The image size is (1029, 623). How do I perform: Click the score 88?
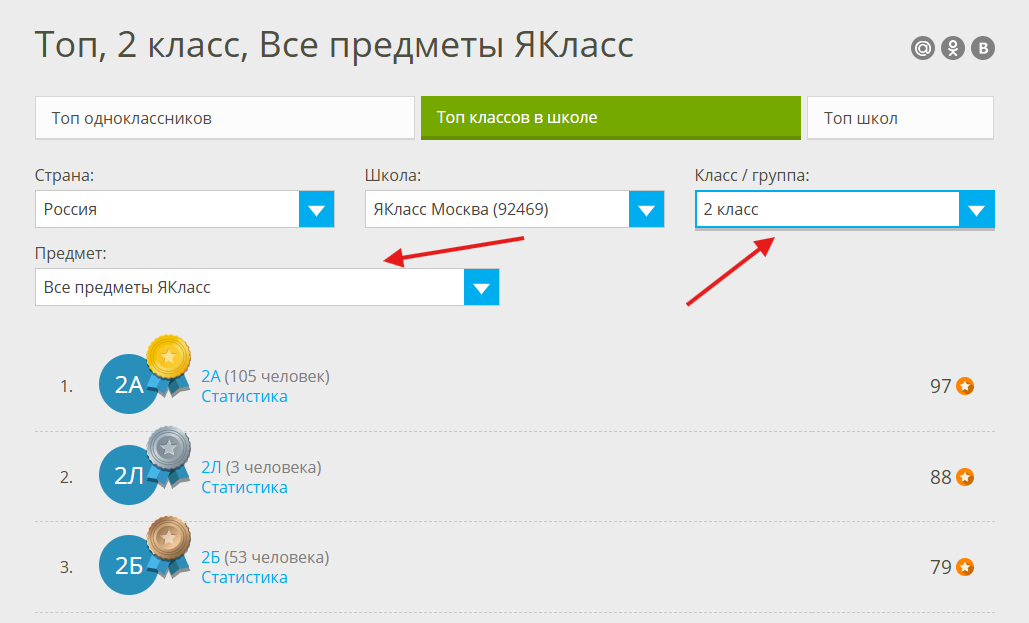point(940,477)
